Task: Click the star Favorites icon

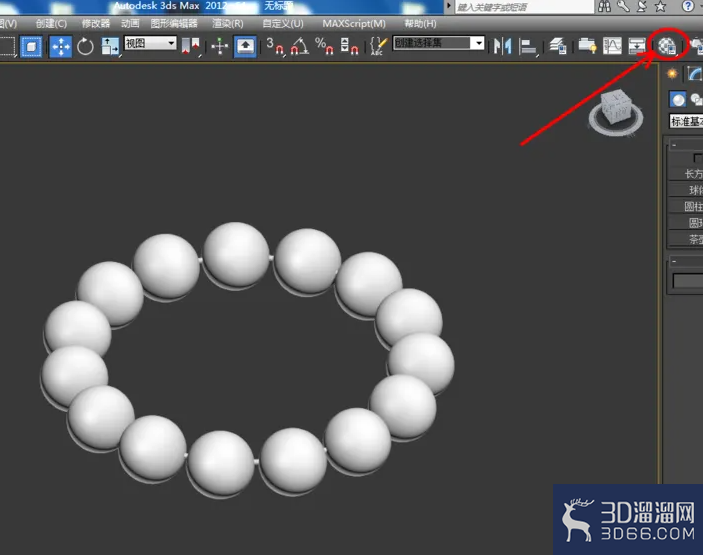Action: (660, 6)
